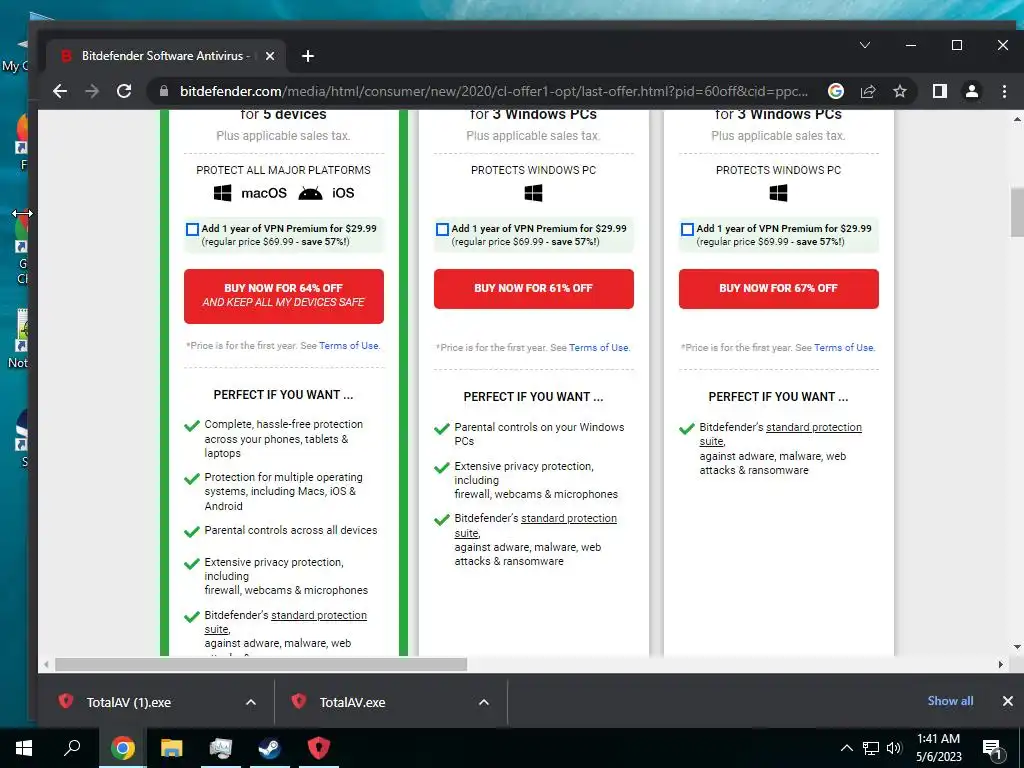Viewport: 1024px width, 768px height.
Task: Click Buy Now for 64% Off
Action: (283, 296)
